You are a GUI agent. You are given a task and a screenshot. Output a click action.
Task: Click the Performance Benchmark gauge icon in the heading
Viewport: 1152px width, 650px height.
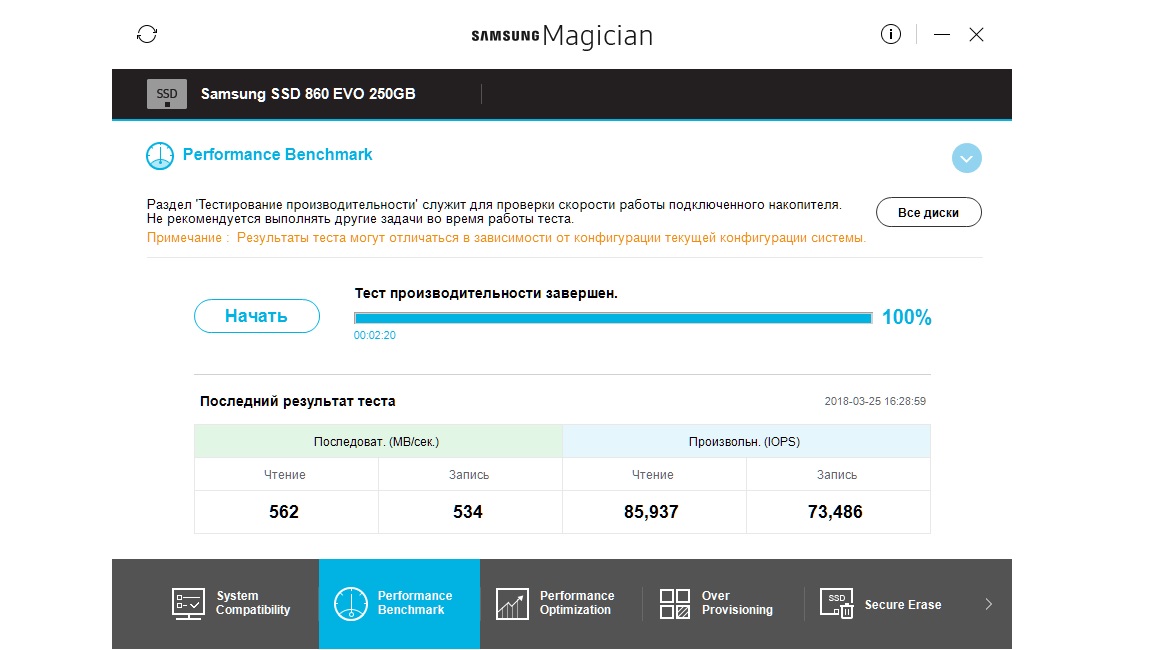pos(160,155)
